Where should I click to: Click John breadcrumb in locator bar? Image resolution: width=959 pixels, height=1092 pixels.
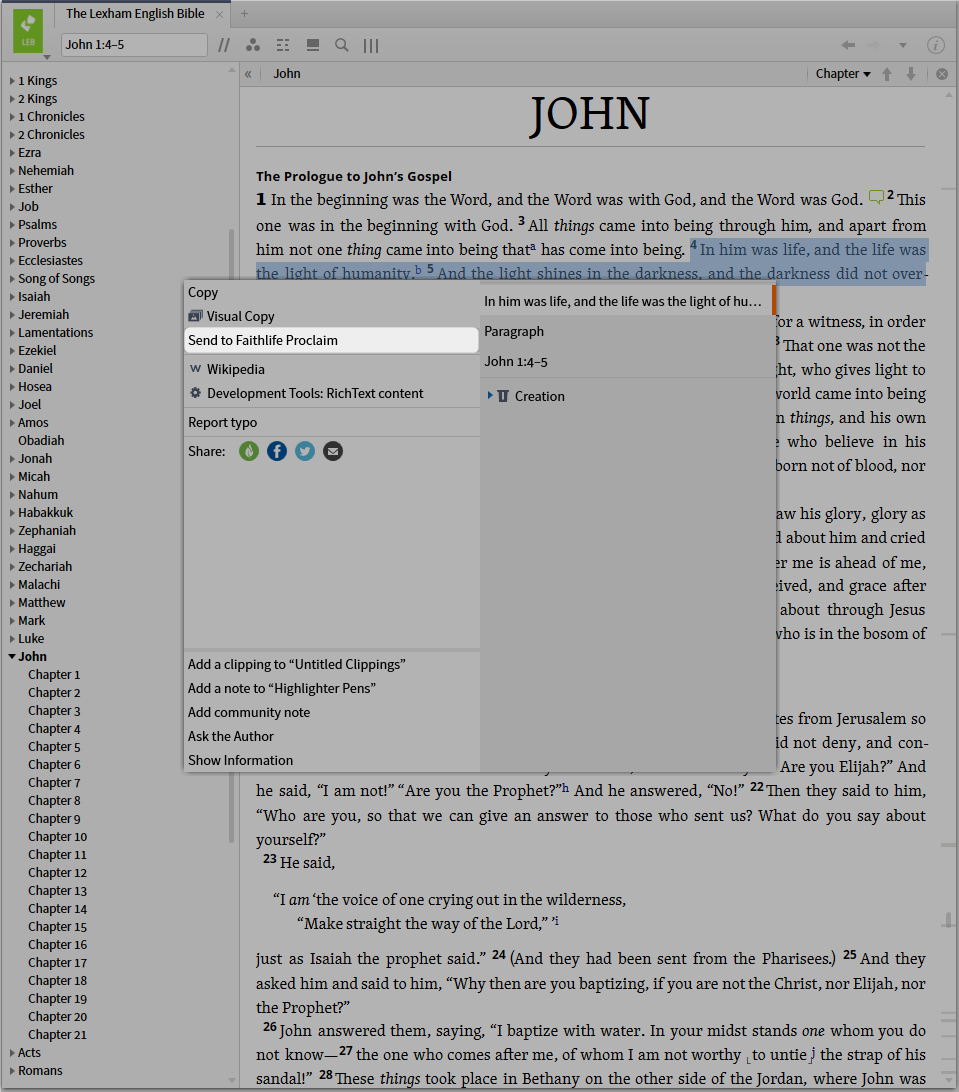[287, 74]
